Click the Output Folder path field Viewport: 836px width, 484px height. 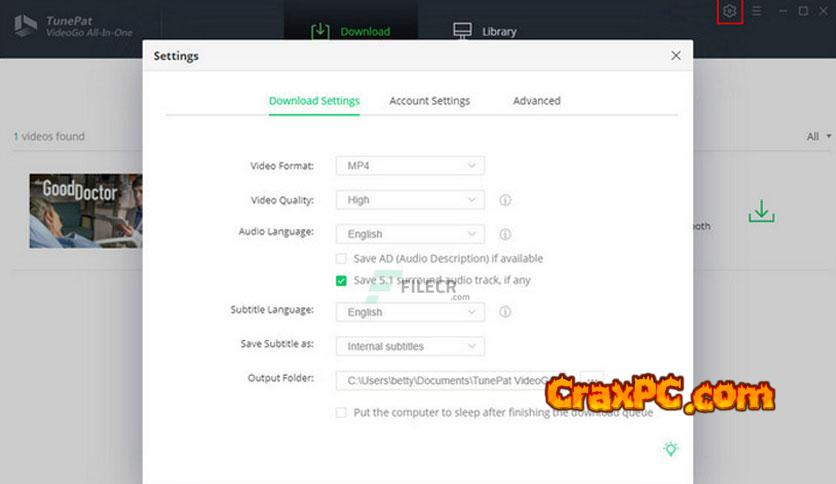click(453, 381)
